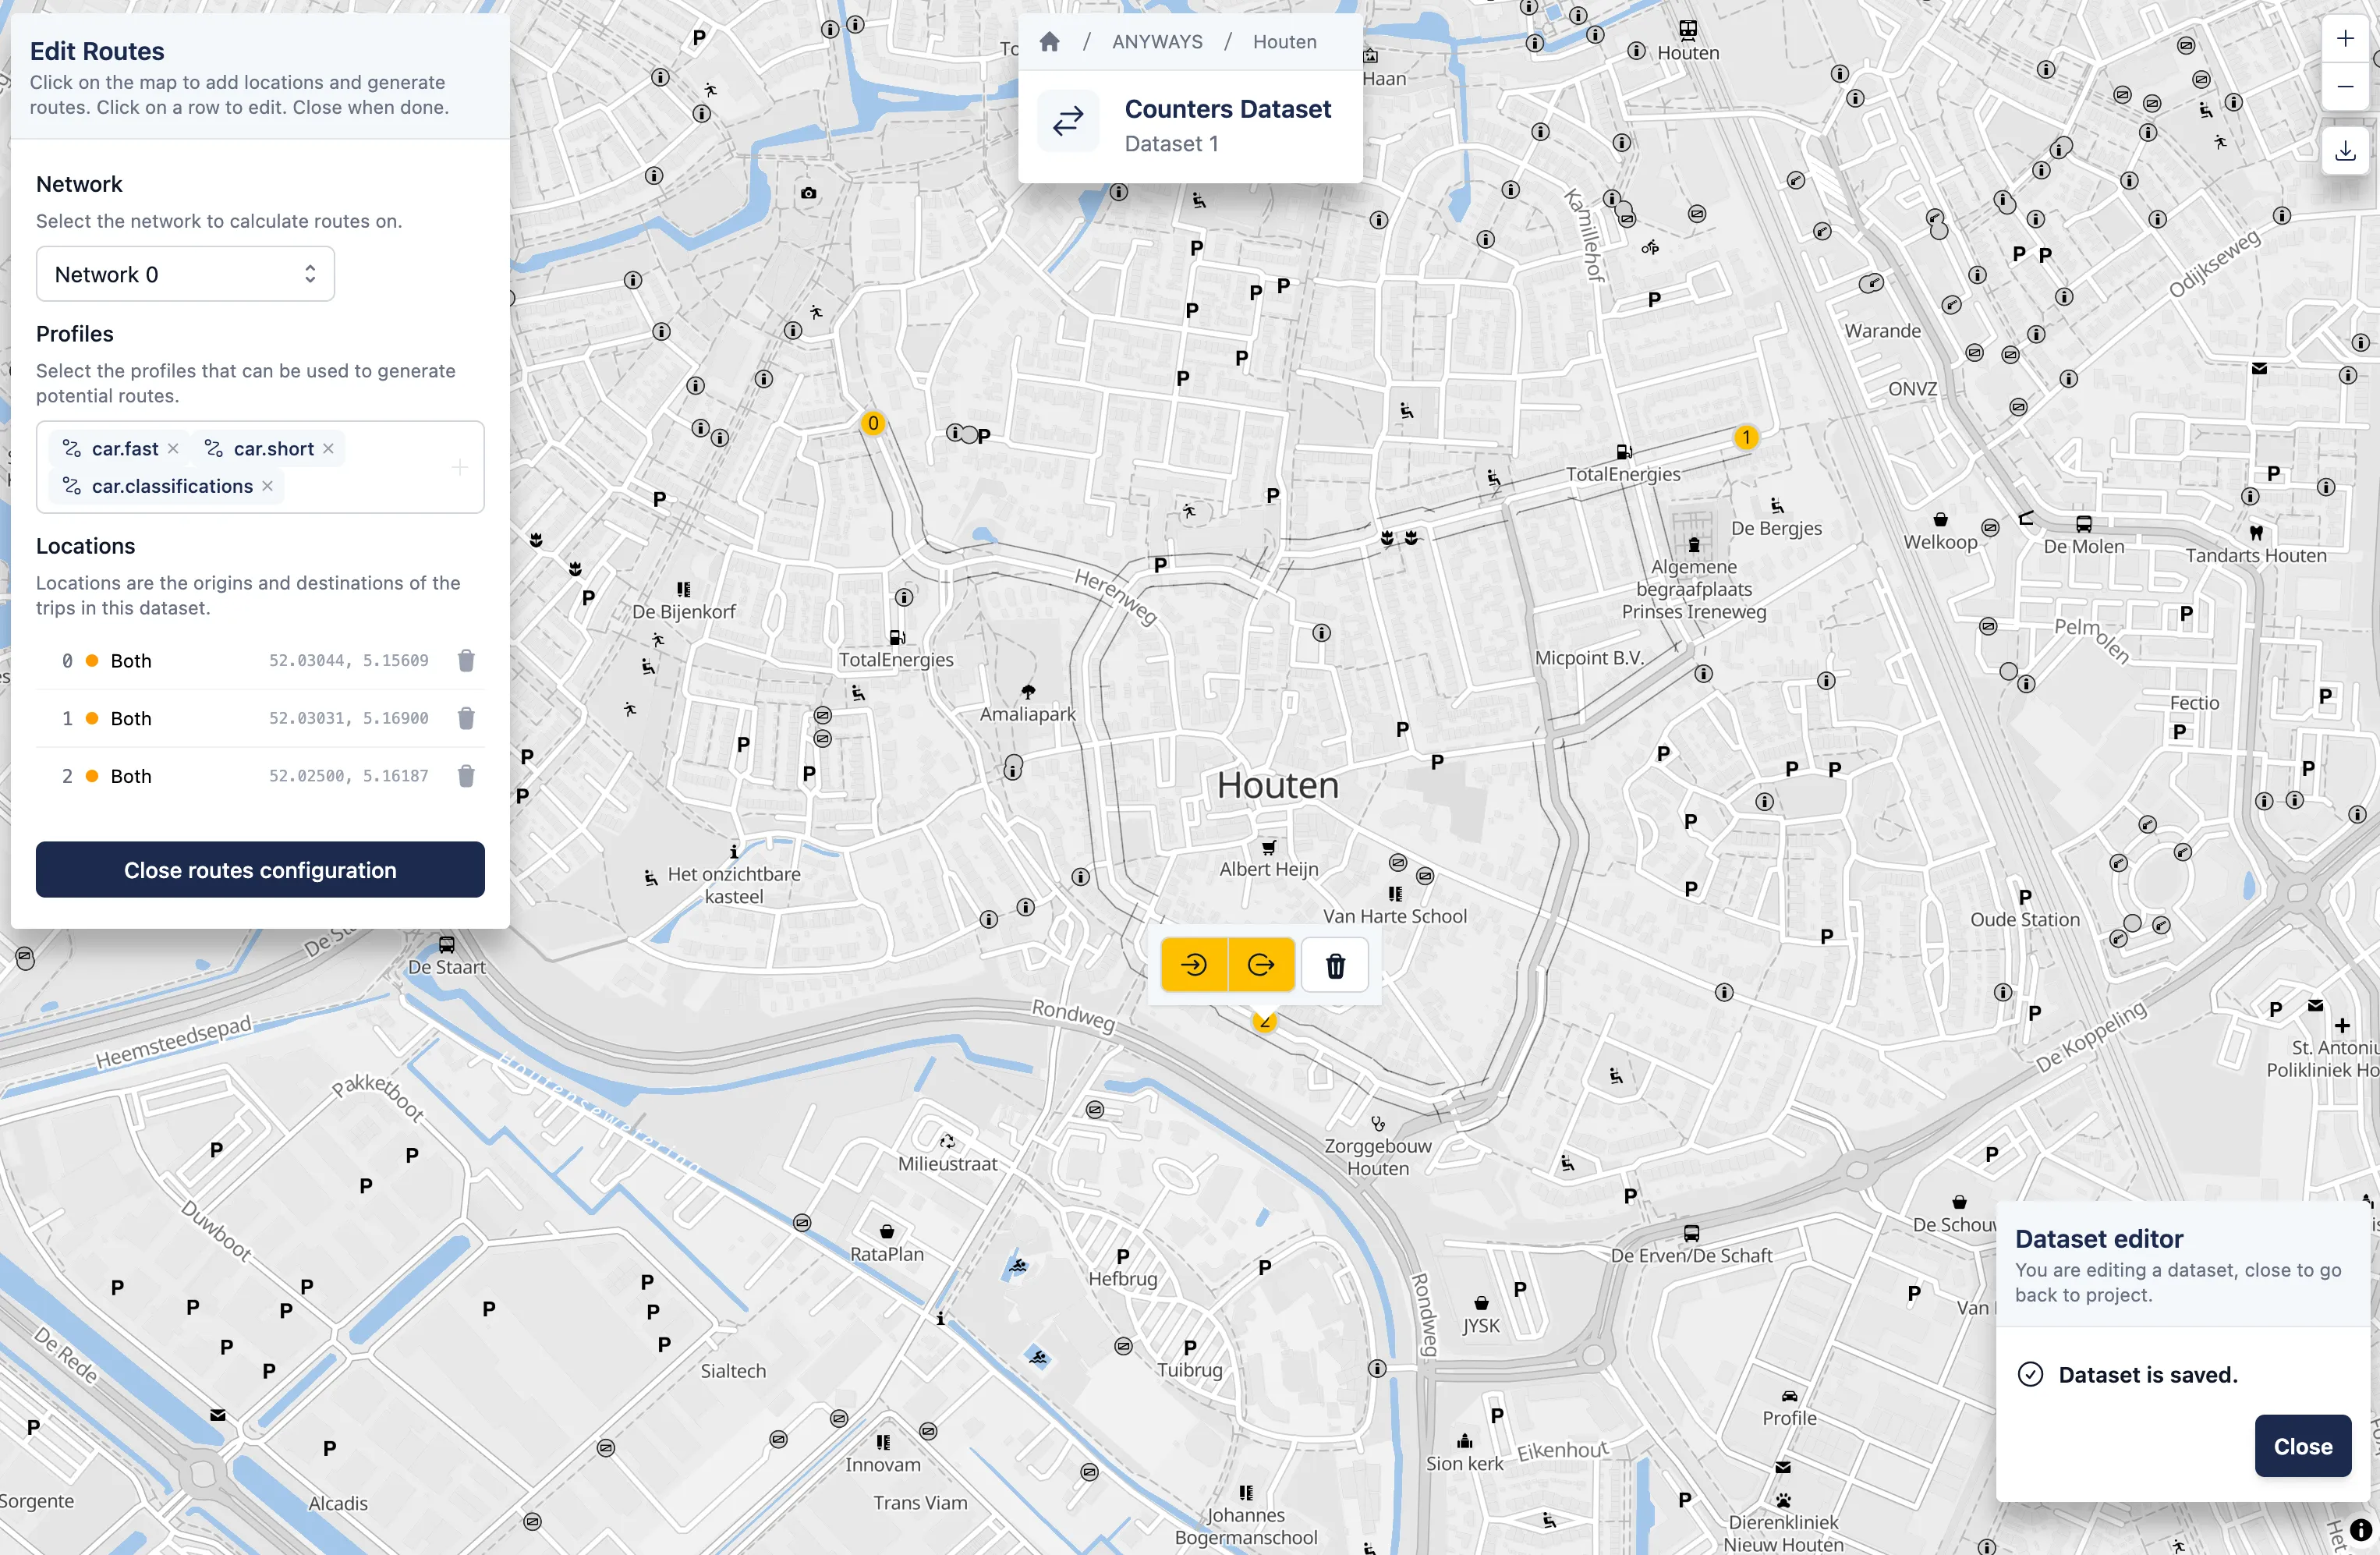Image resolution: width=2380 pixels, height=1555 pixels.
Task: Open Houten breadcrumb link
Action: tap(1284, 42)
